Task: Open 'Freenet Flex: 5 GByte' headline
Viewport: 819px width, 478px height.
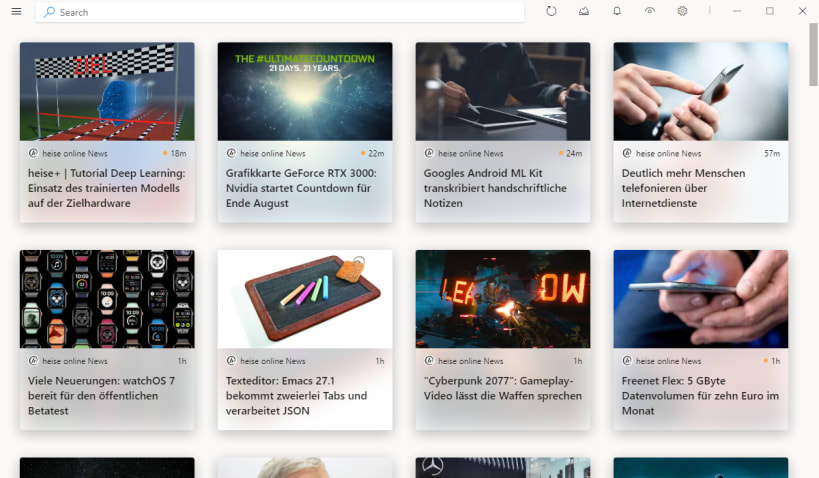Action: [700, 395]
